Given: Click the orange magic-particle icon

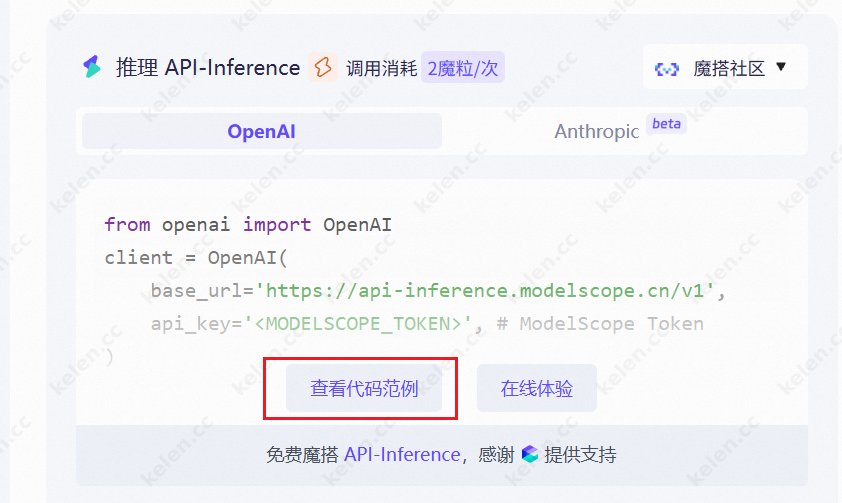Looking at the screenshot, I should tap(323, 68).
